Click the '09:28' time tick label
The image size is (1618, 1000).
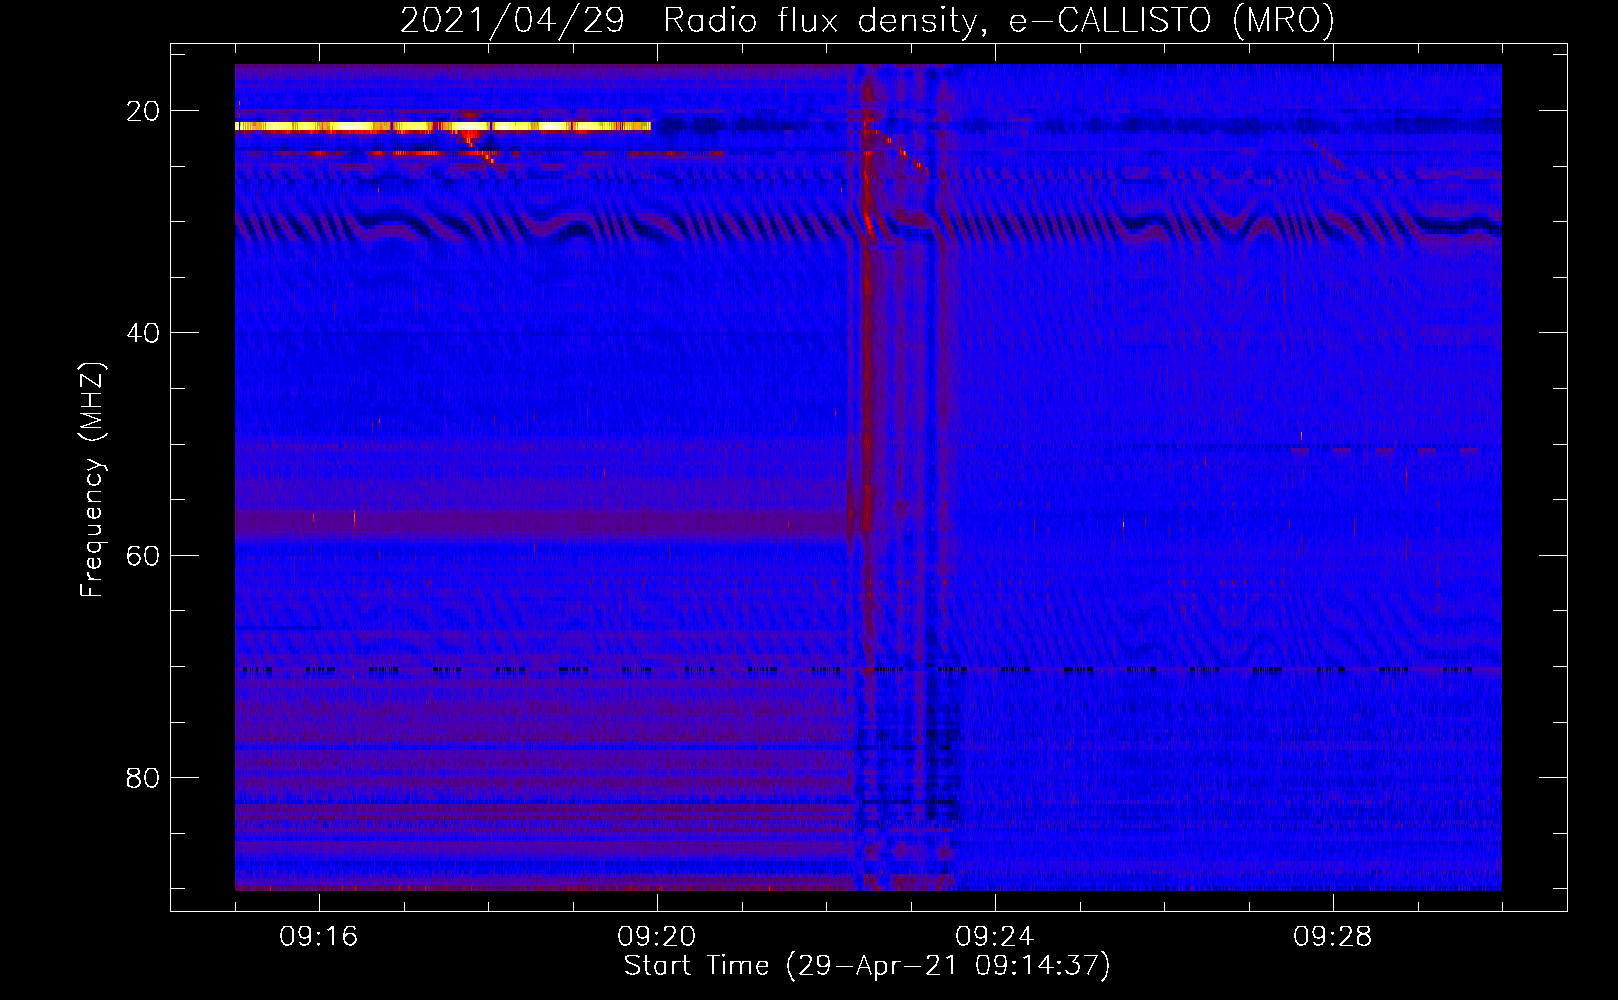point(1333,937)
